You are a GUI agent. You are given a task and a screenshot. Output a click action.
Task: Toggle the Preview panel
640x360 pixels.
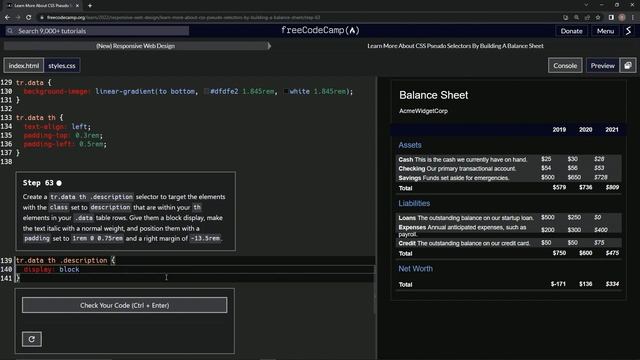pyautogui.click(x=602, y=65)
